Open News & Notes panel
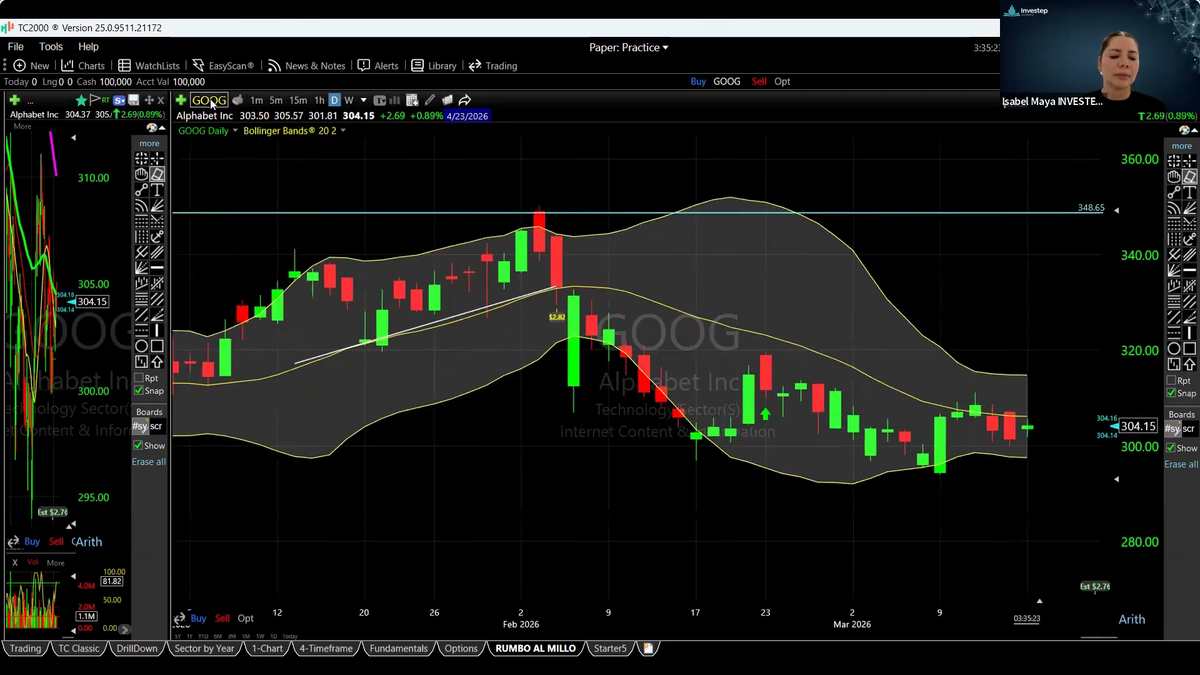Screen dimensions: 1200x675 click(307, 66)
